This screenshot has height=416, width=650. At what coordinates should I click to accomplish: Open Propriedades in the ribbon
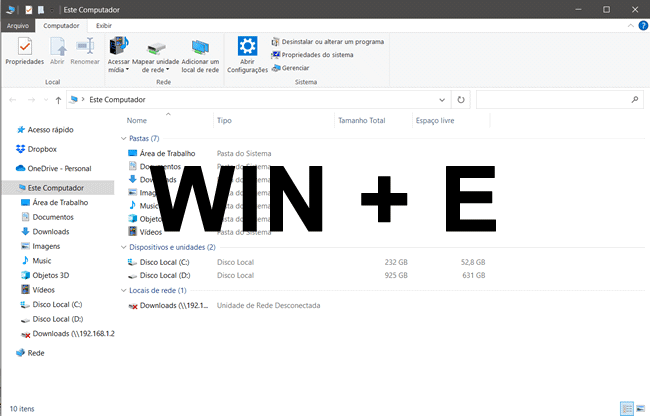tap(24, 52)
